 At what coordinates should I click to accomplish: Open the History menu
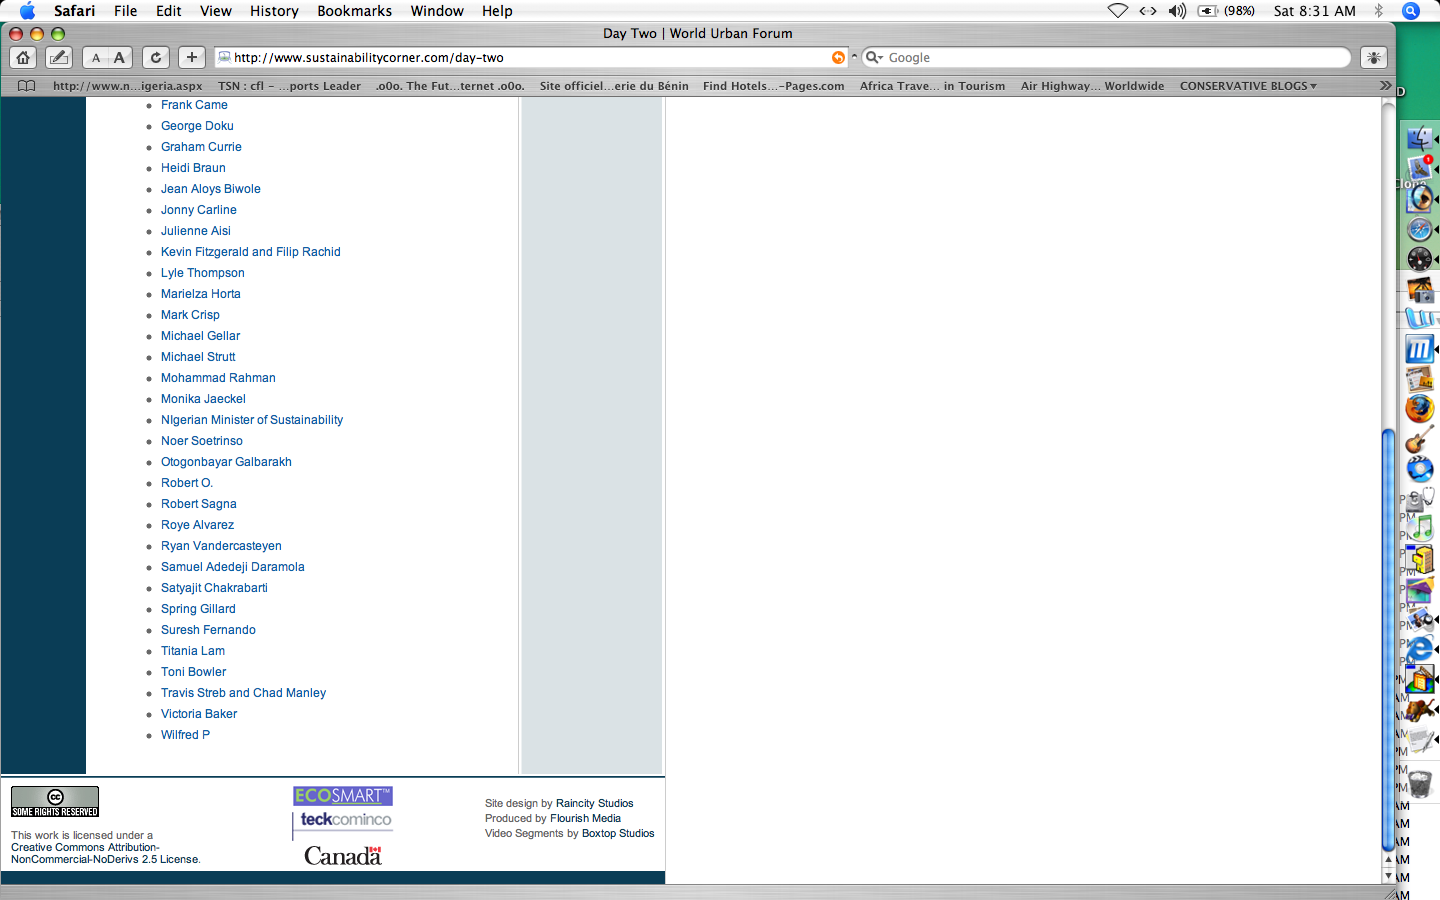(x=274, y=11)
